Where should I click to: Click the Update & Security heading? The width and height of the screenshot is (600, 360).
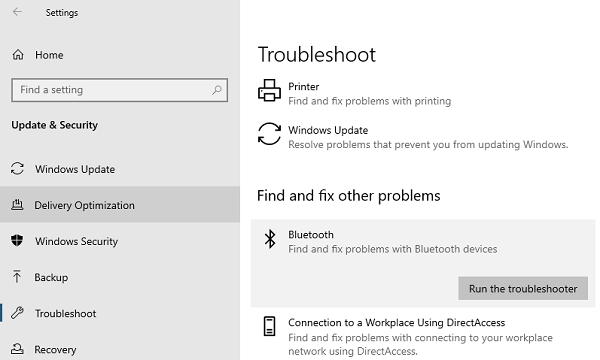click(54, 125)
